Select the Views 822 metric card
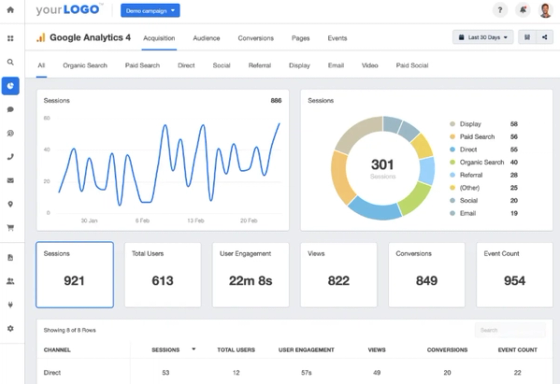The image size is (560, 384). click(x=339, y=275)
